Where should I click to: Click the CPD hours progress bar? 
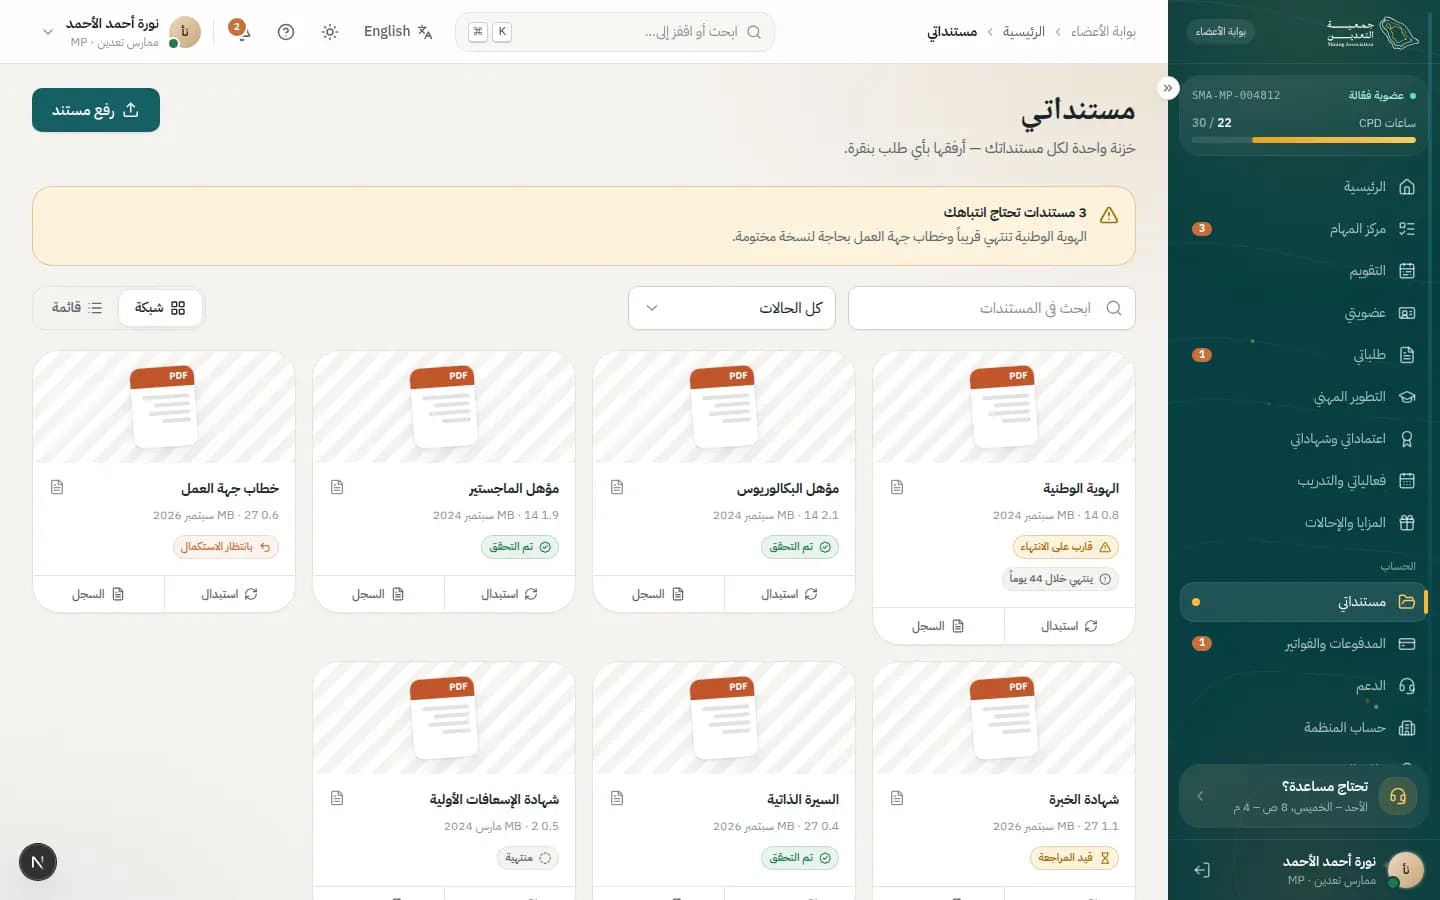coord(1304,140)
